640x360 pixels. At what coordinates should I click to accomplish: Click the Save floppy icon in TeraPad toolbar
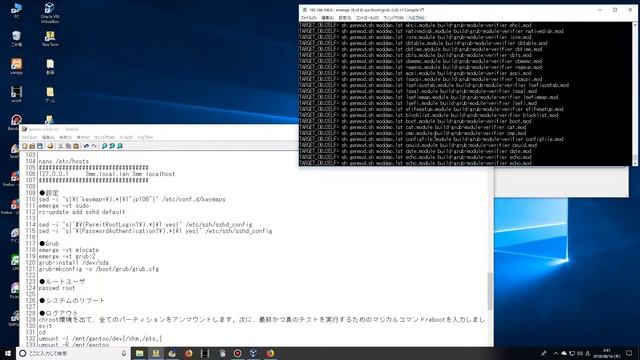point(40,146)
